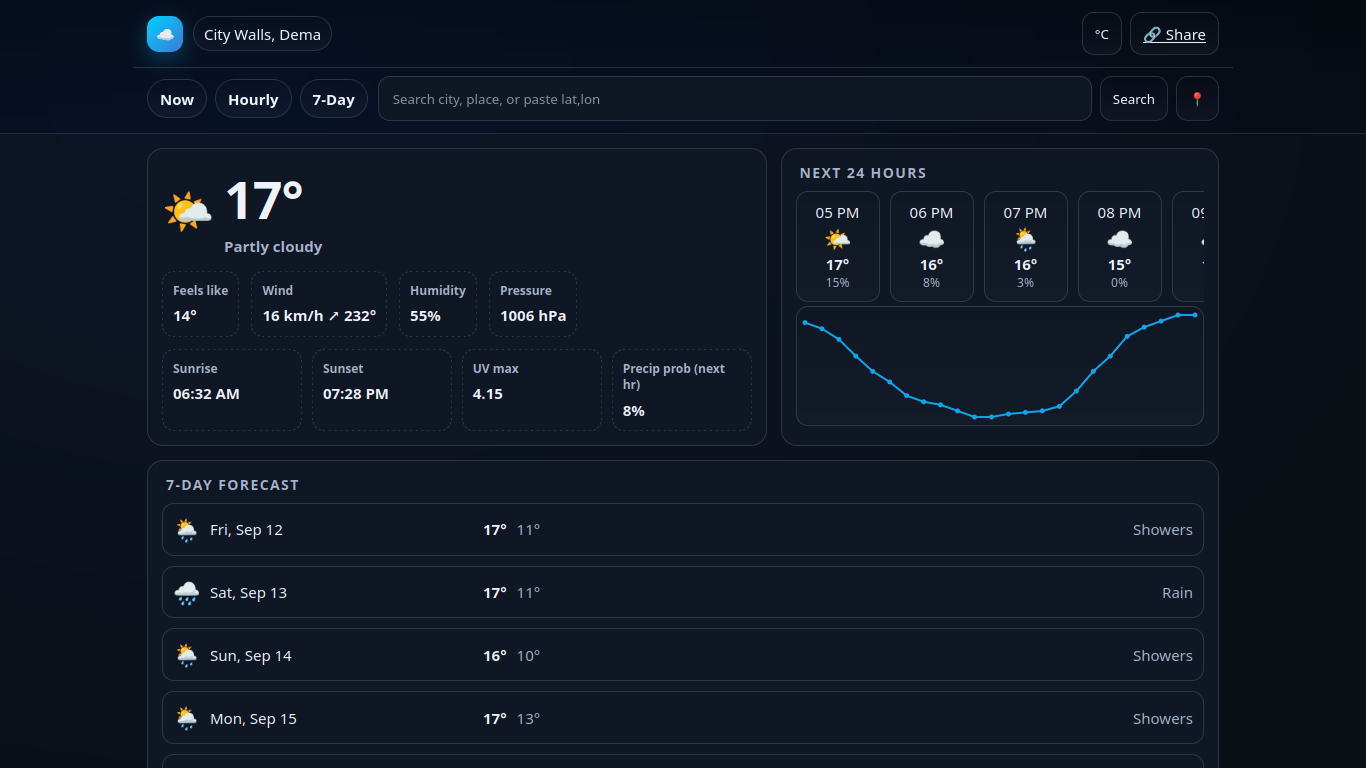Click the 05 PM hourly weather icon
Image resolution: width=1366 pixels, height=768 pixels.
[x=837, y=239]
